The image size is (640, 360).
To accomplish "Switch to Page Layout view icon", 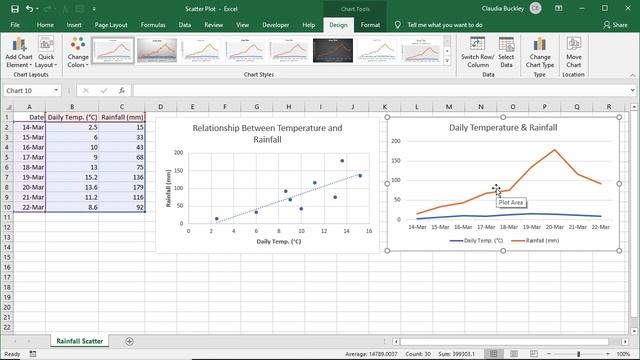I will pos(514,354).
